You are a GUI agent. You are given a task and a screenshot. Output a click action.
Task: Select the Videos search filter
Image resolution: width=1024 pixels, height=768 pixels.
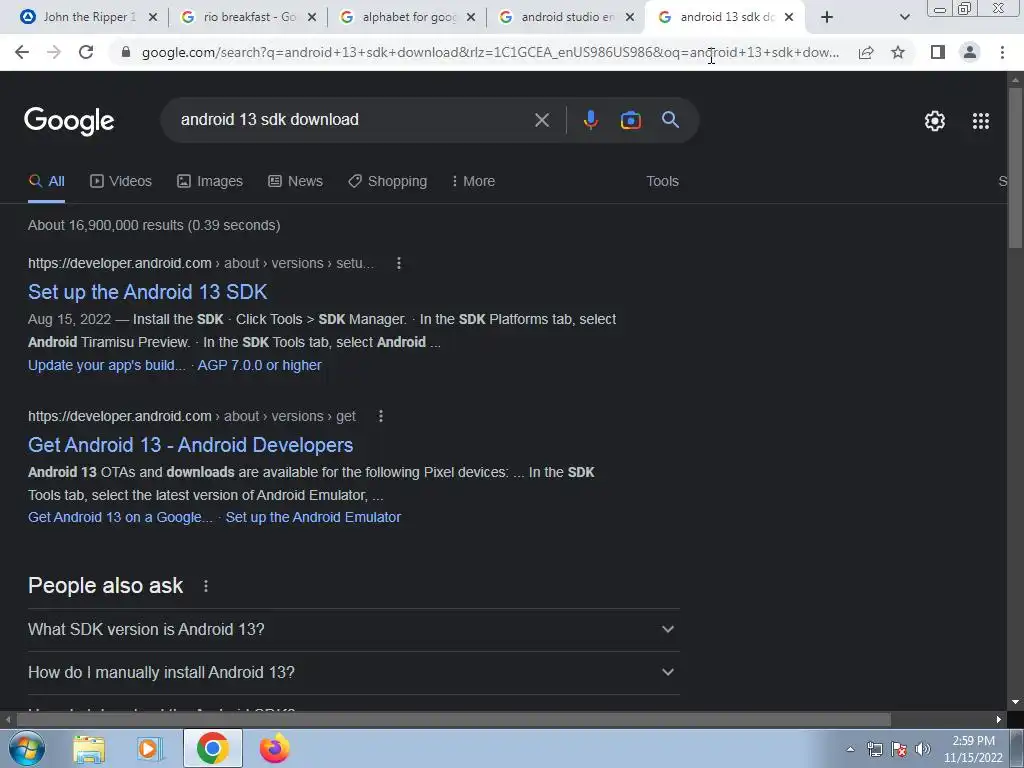[x=121, y=181]
